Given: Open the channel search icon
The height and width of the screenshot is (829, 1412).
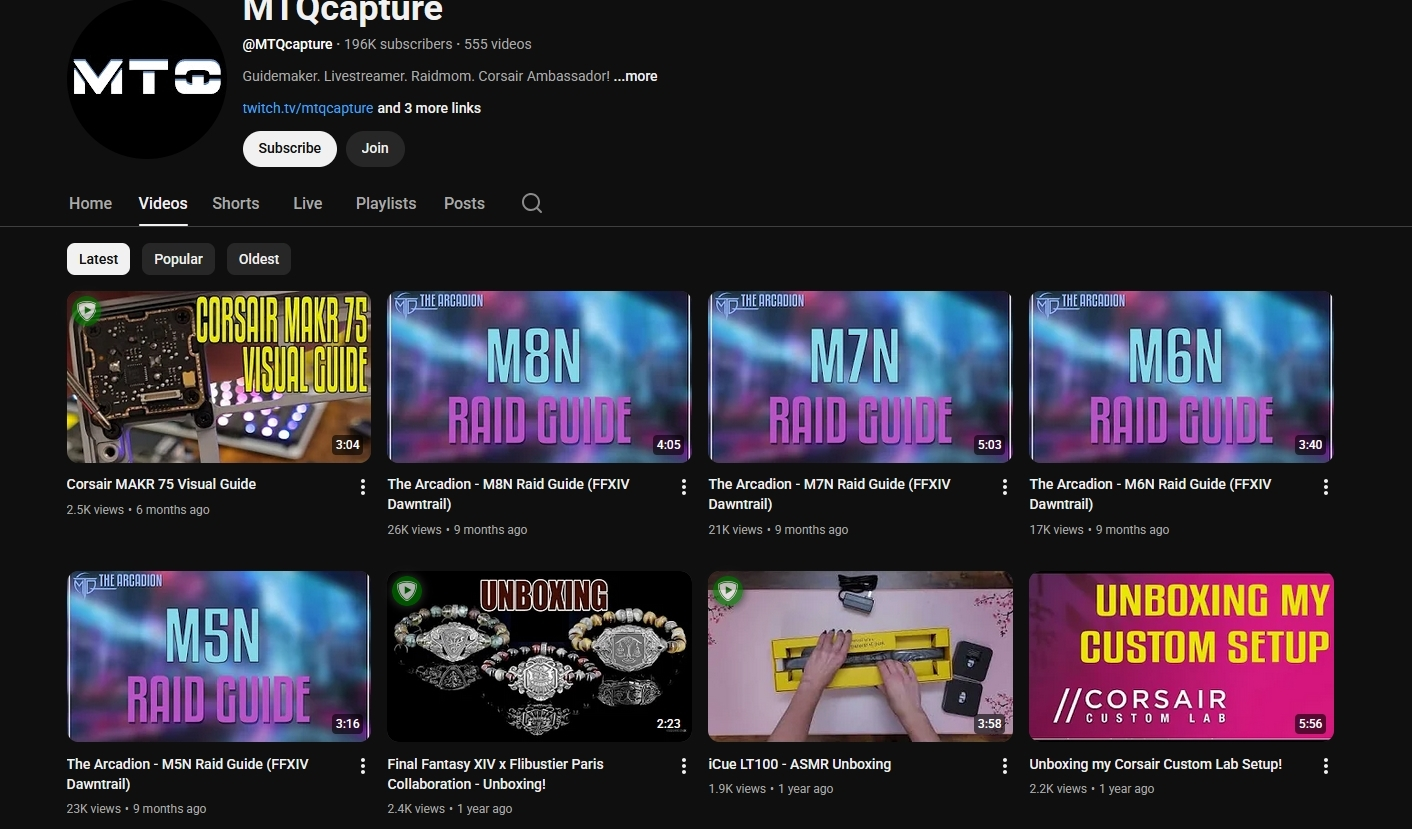Looking at the screenshot, I should [532, 203].
